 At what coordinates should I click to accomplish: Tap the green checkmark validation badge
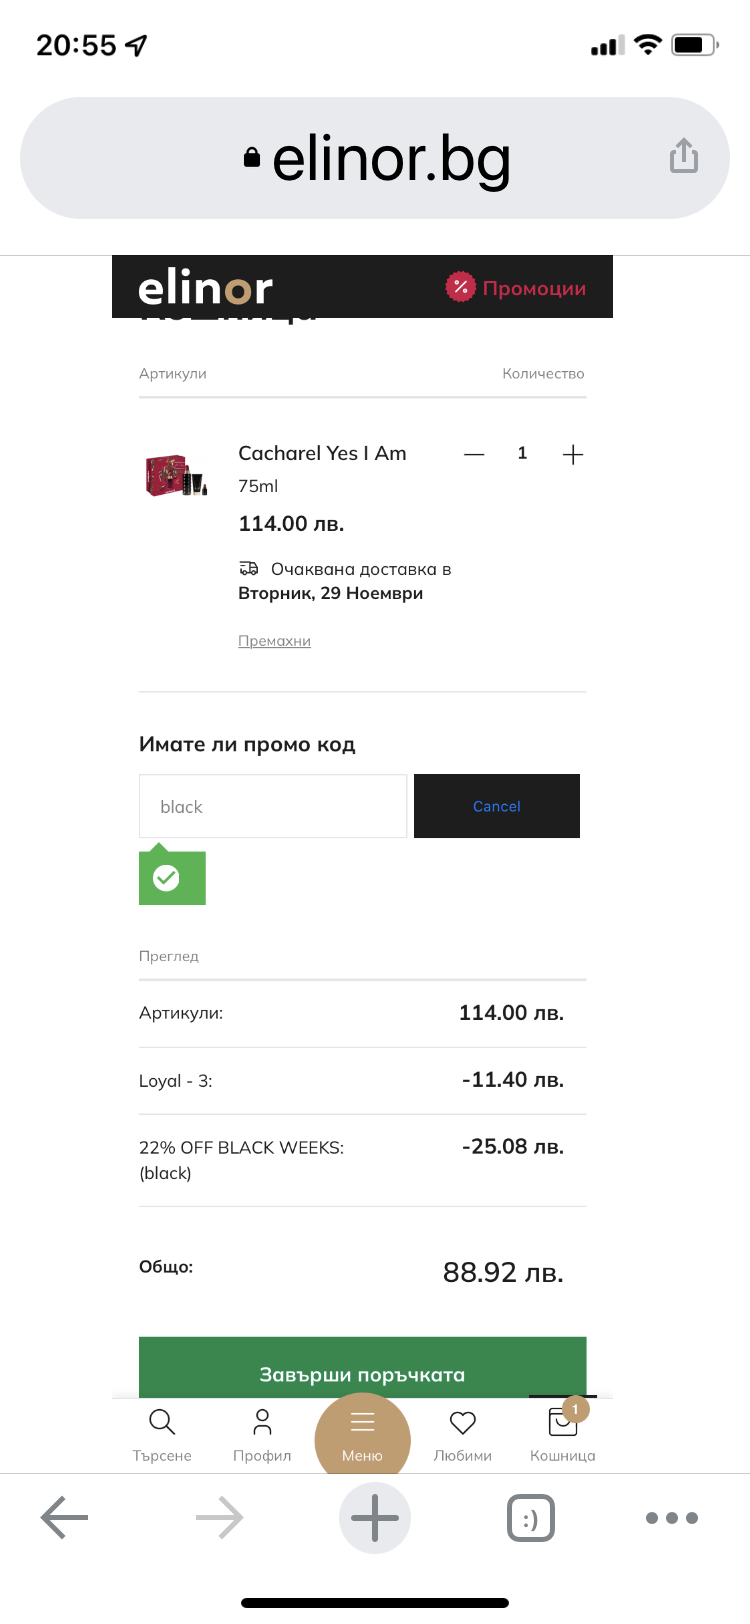tap(167, 878)
